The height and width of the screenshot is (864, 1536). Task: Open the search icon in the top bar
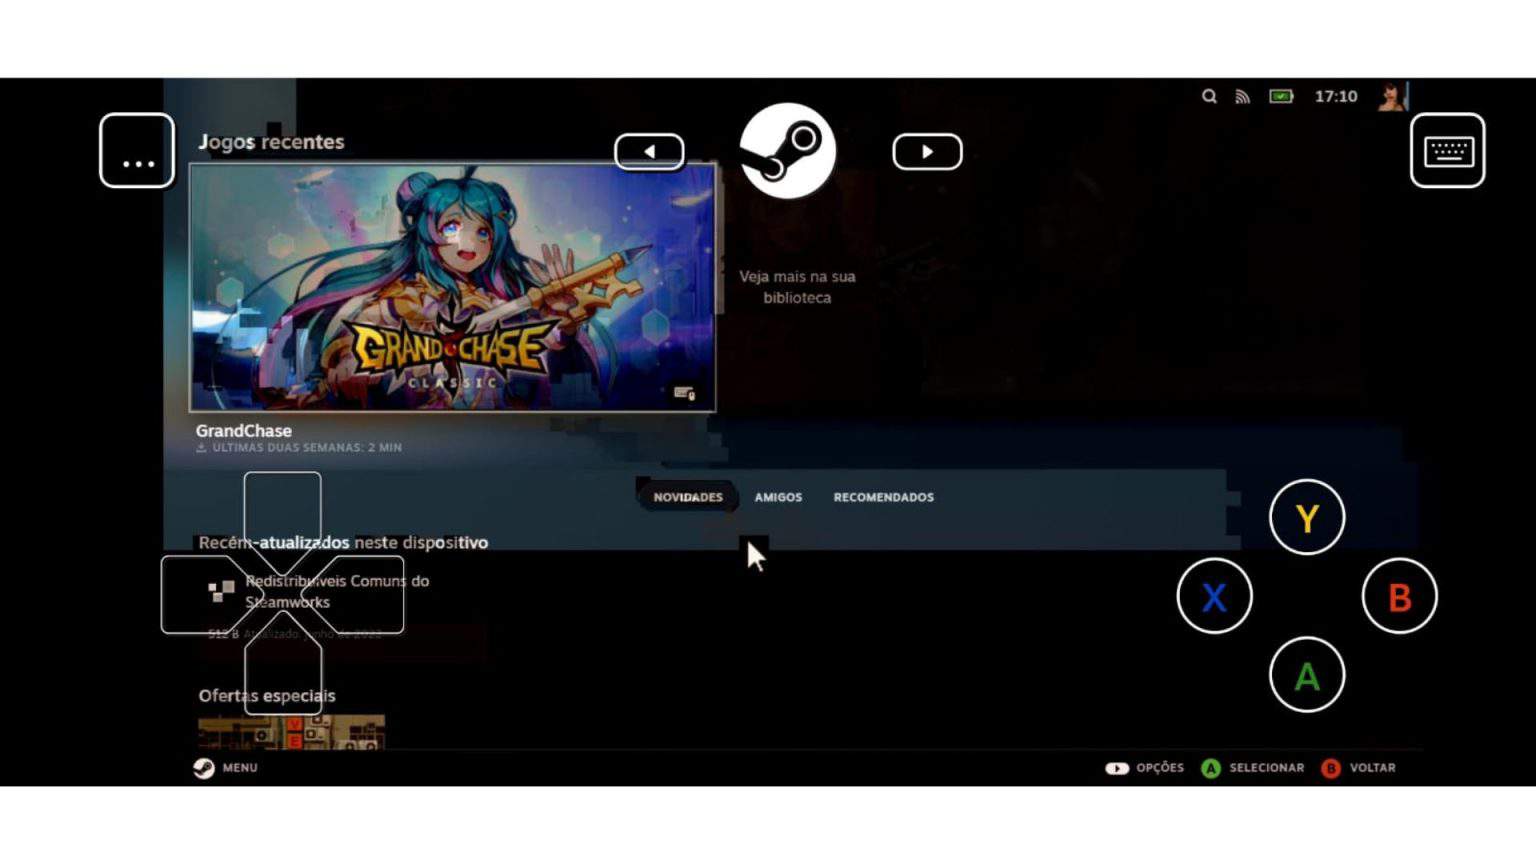click(x=1209, y=96)
